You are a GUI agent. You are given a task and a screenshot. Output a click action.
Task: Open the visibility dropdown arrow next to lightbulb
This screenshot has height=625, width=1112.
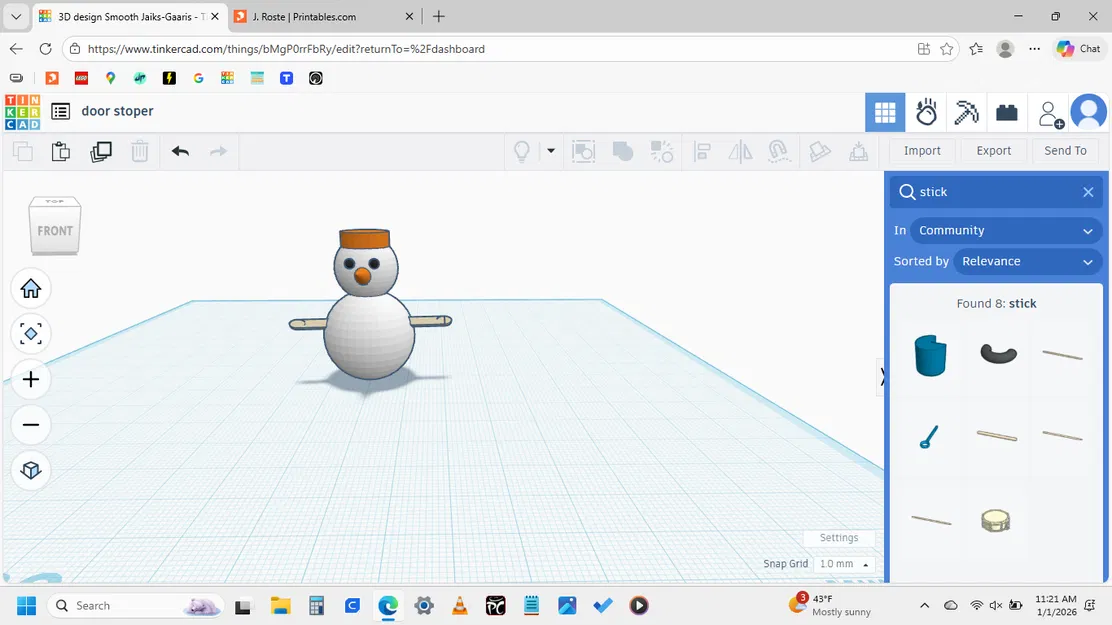click(551, 150)
